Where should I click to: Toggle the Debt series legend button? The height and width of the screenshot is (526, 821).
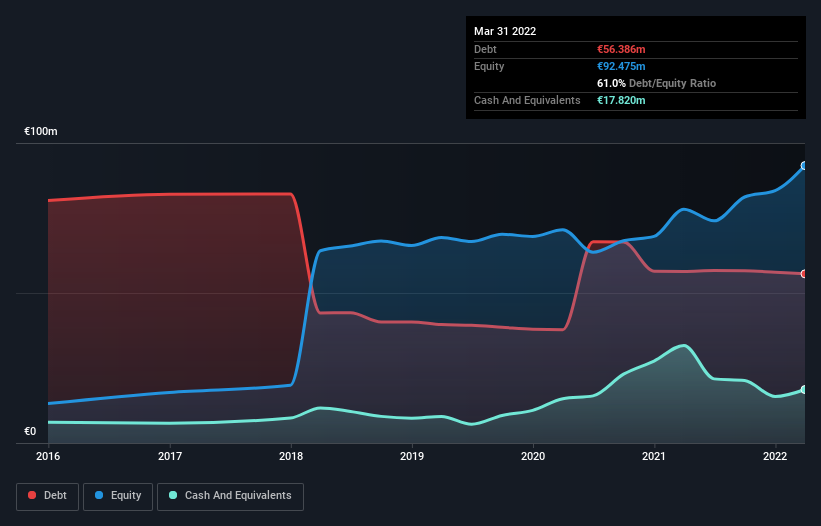[x=48, y=496]
